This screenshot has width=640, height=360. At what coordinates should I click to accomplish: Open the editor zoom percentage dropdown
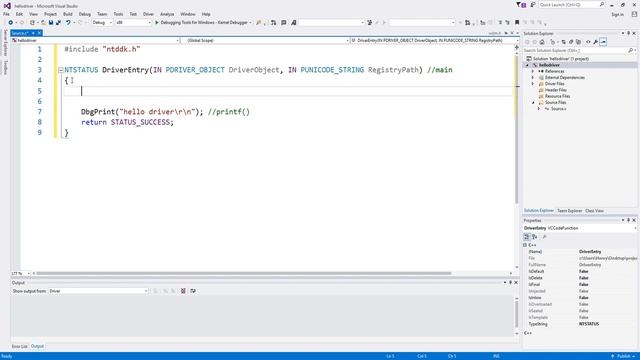tap(21, 273)
